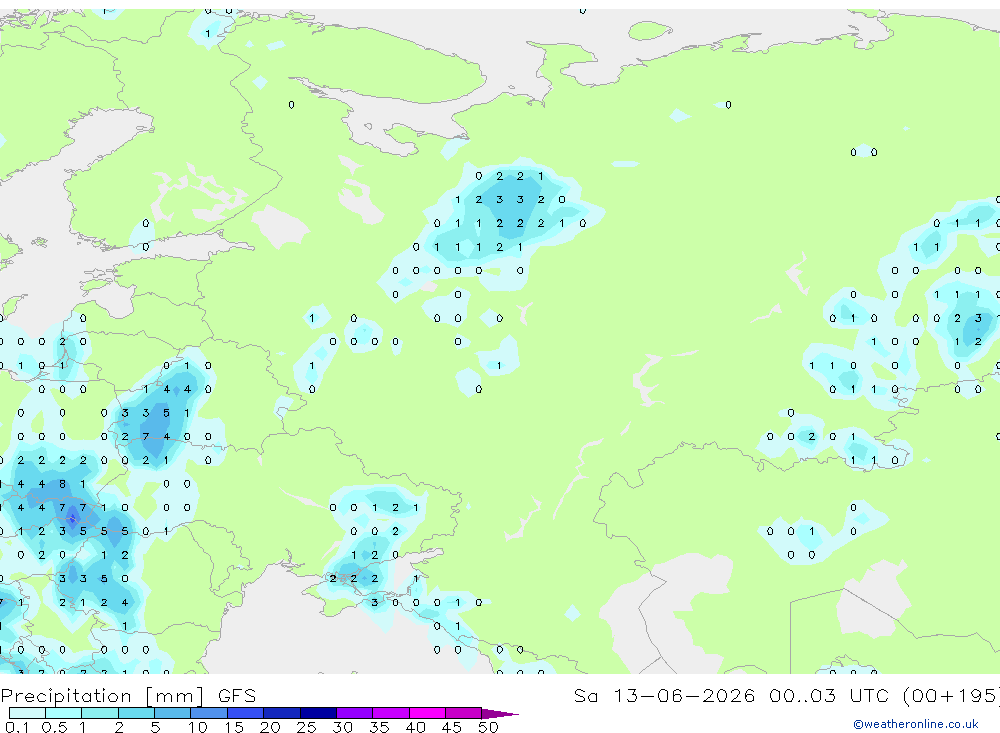Image resolution: width=1000 pixels, height=733 pixels.
Task: Click the legend scale label '35'
Action: point(379,727)
